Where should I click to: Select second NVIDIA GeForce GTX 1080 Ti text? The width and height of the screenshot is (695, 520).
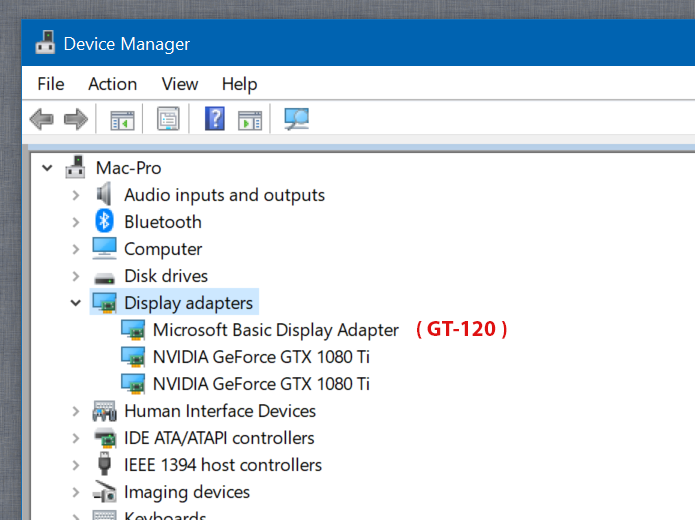261,384
